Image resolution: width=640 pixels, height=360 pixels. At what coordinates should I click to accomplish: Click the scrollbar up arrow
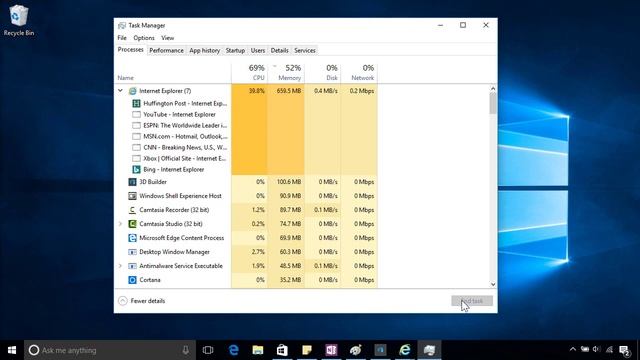click(x=493, y=88)
